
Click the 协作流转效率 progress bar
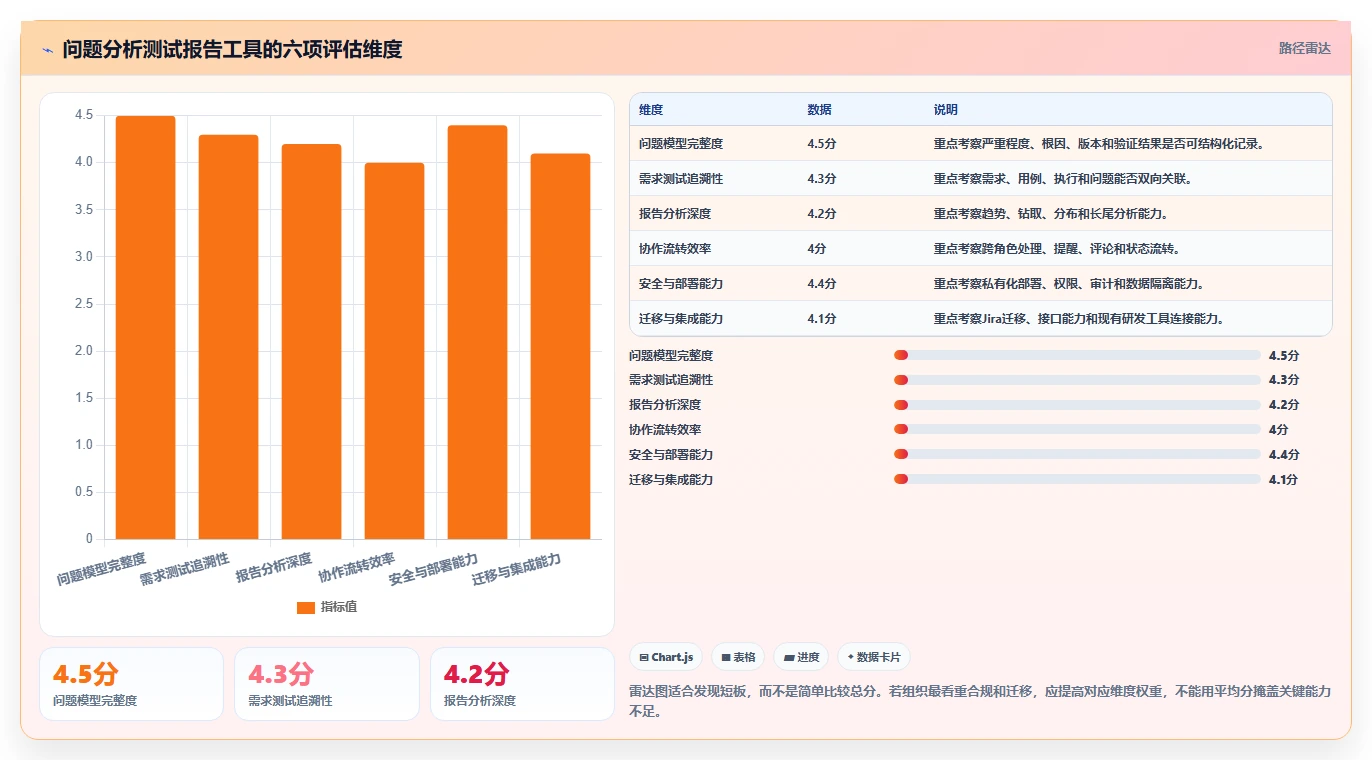point(1077,429)
